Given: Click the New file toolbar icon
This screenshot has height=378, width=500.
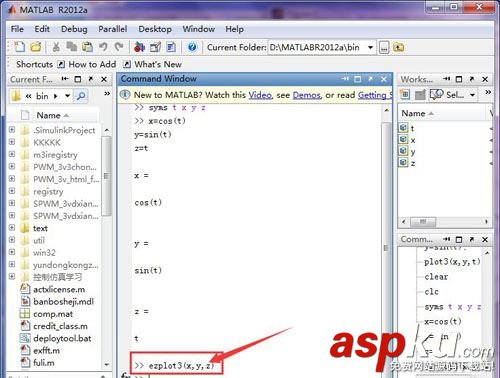Looking at the screenshot, I should (19, 47).
